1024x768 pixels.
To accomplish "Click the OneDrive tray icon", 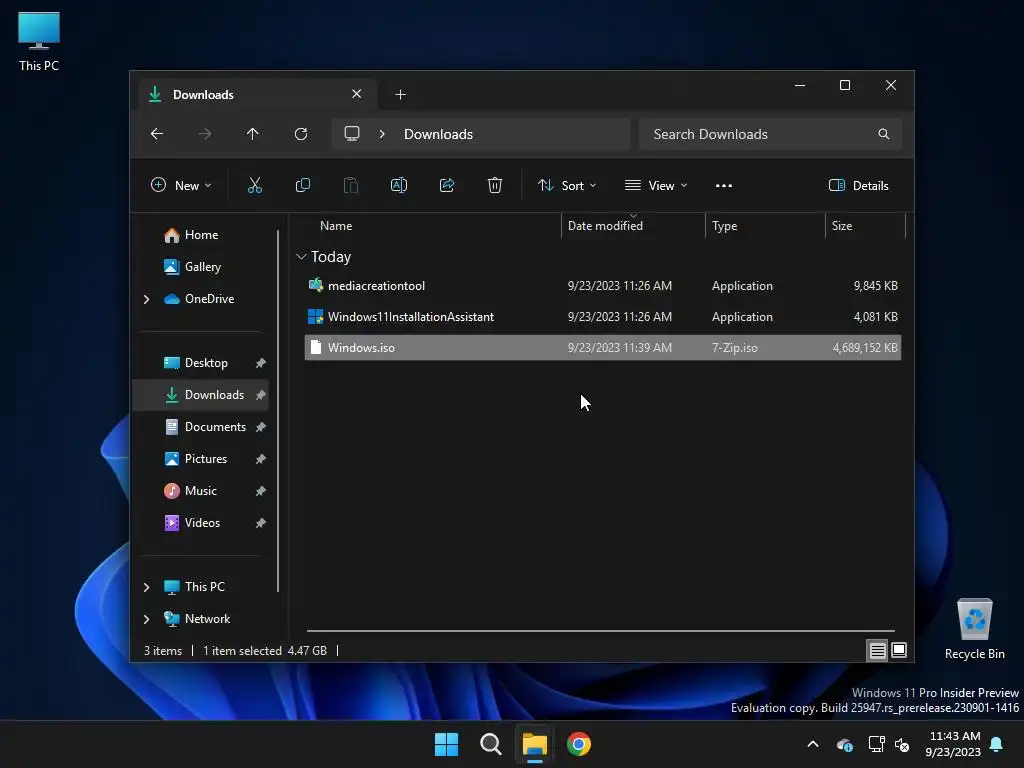I will click(x=844, y=744).
